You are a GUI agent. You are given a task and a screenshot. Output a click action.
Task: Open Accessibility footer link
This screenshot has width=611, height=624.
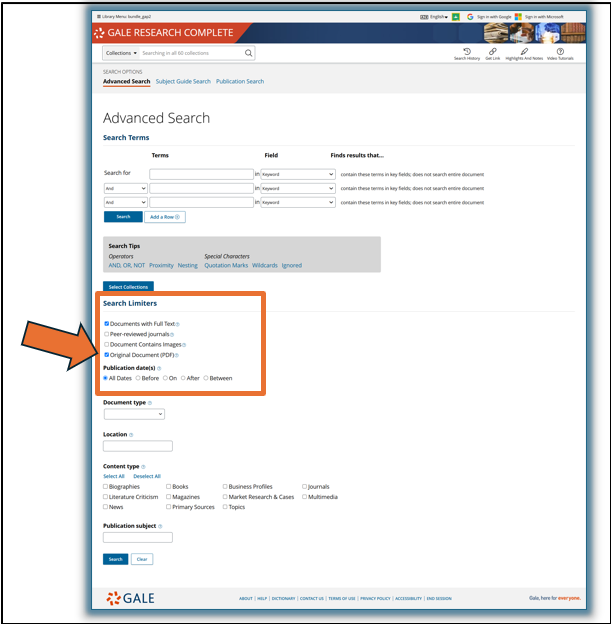click(408, 599)
